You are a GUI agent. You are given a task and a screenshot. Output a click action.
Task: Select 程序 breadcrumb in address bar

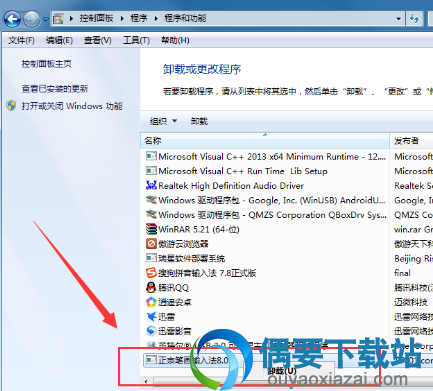(x=139, y=18)
